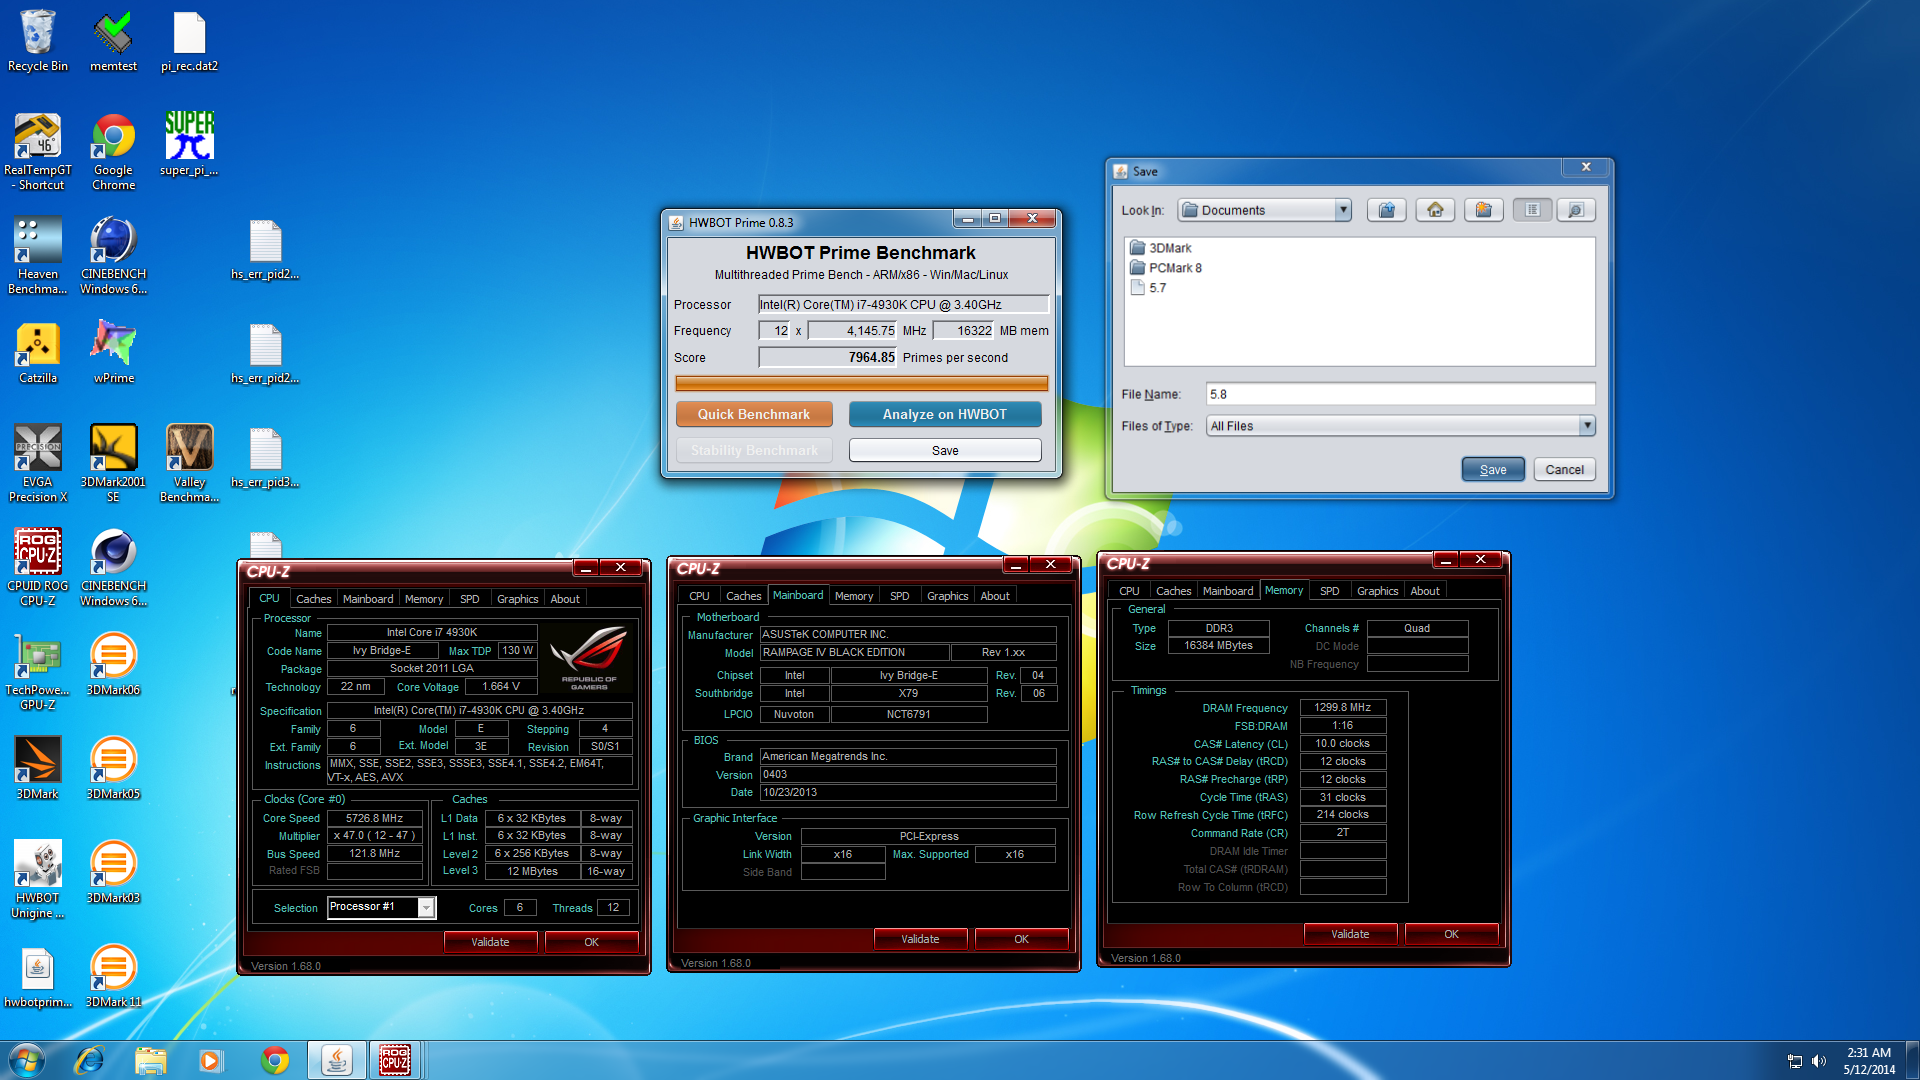This screenshot has height=1080, width=1920.
Task: Open CPU tab in the Memory CPU-Z window
Action: coord(1129,591)
